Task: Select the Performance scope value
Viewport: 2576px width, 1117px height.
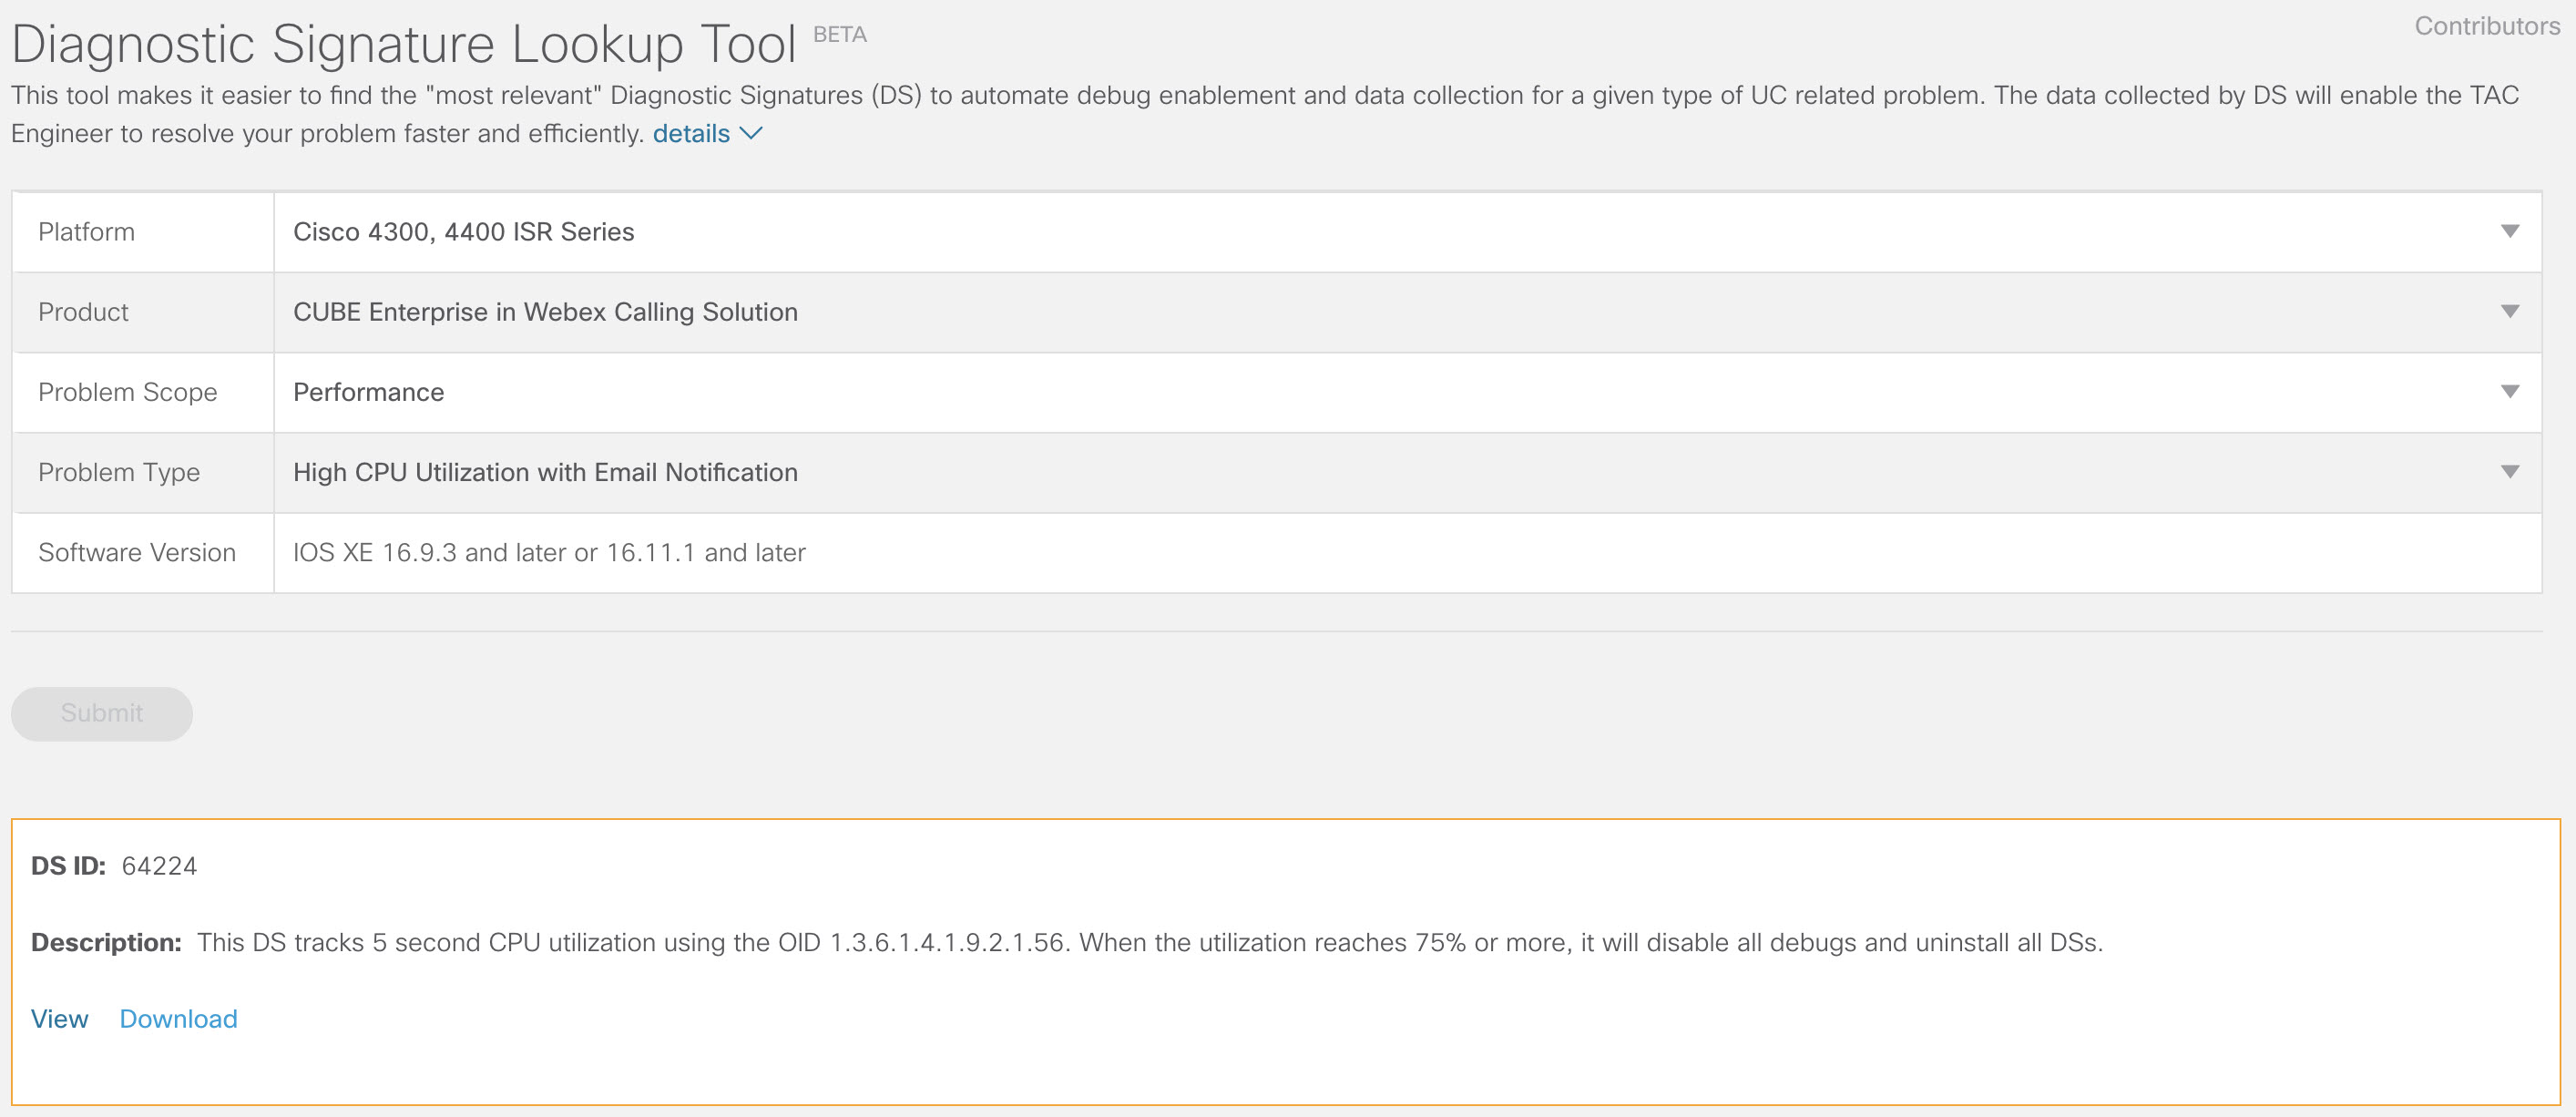Action: point(367,392)
